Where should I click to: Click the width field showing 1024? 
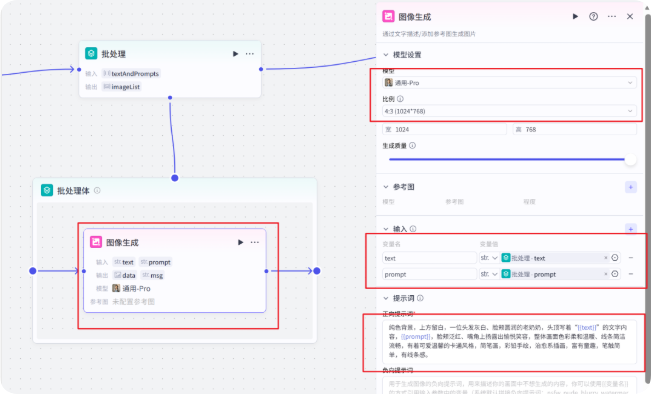444,130
